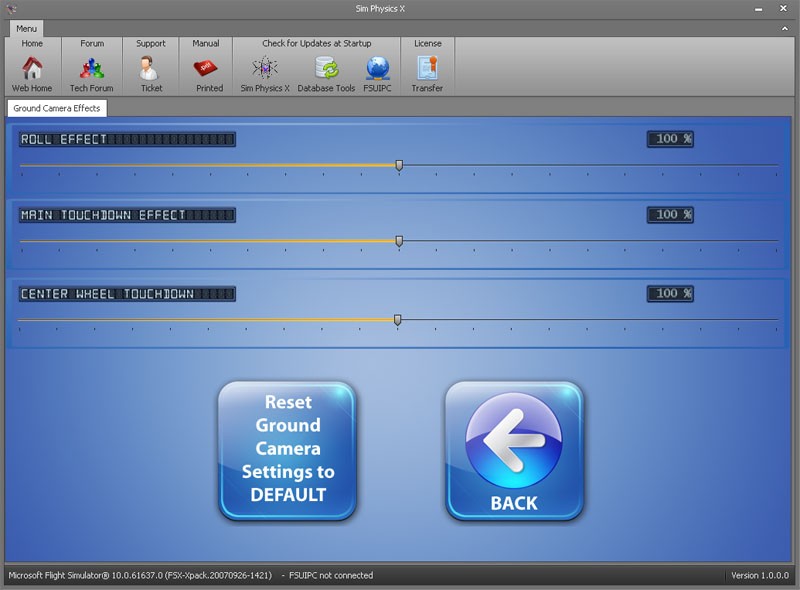Screen dimensions: 800x590
Task: Select the Ground Camera Effects tab
Action: point(56,108)
